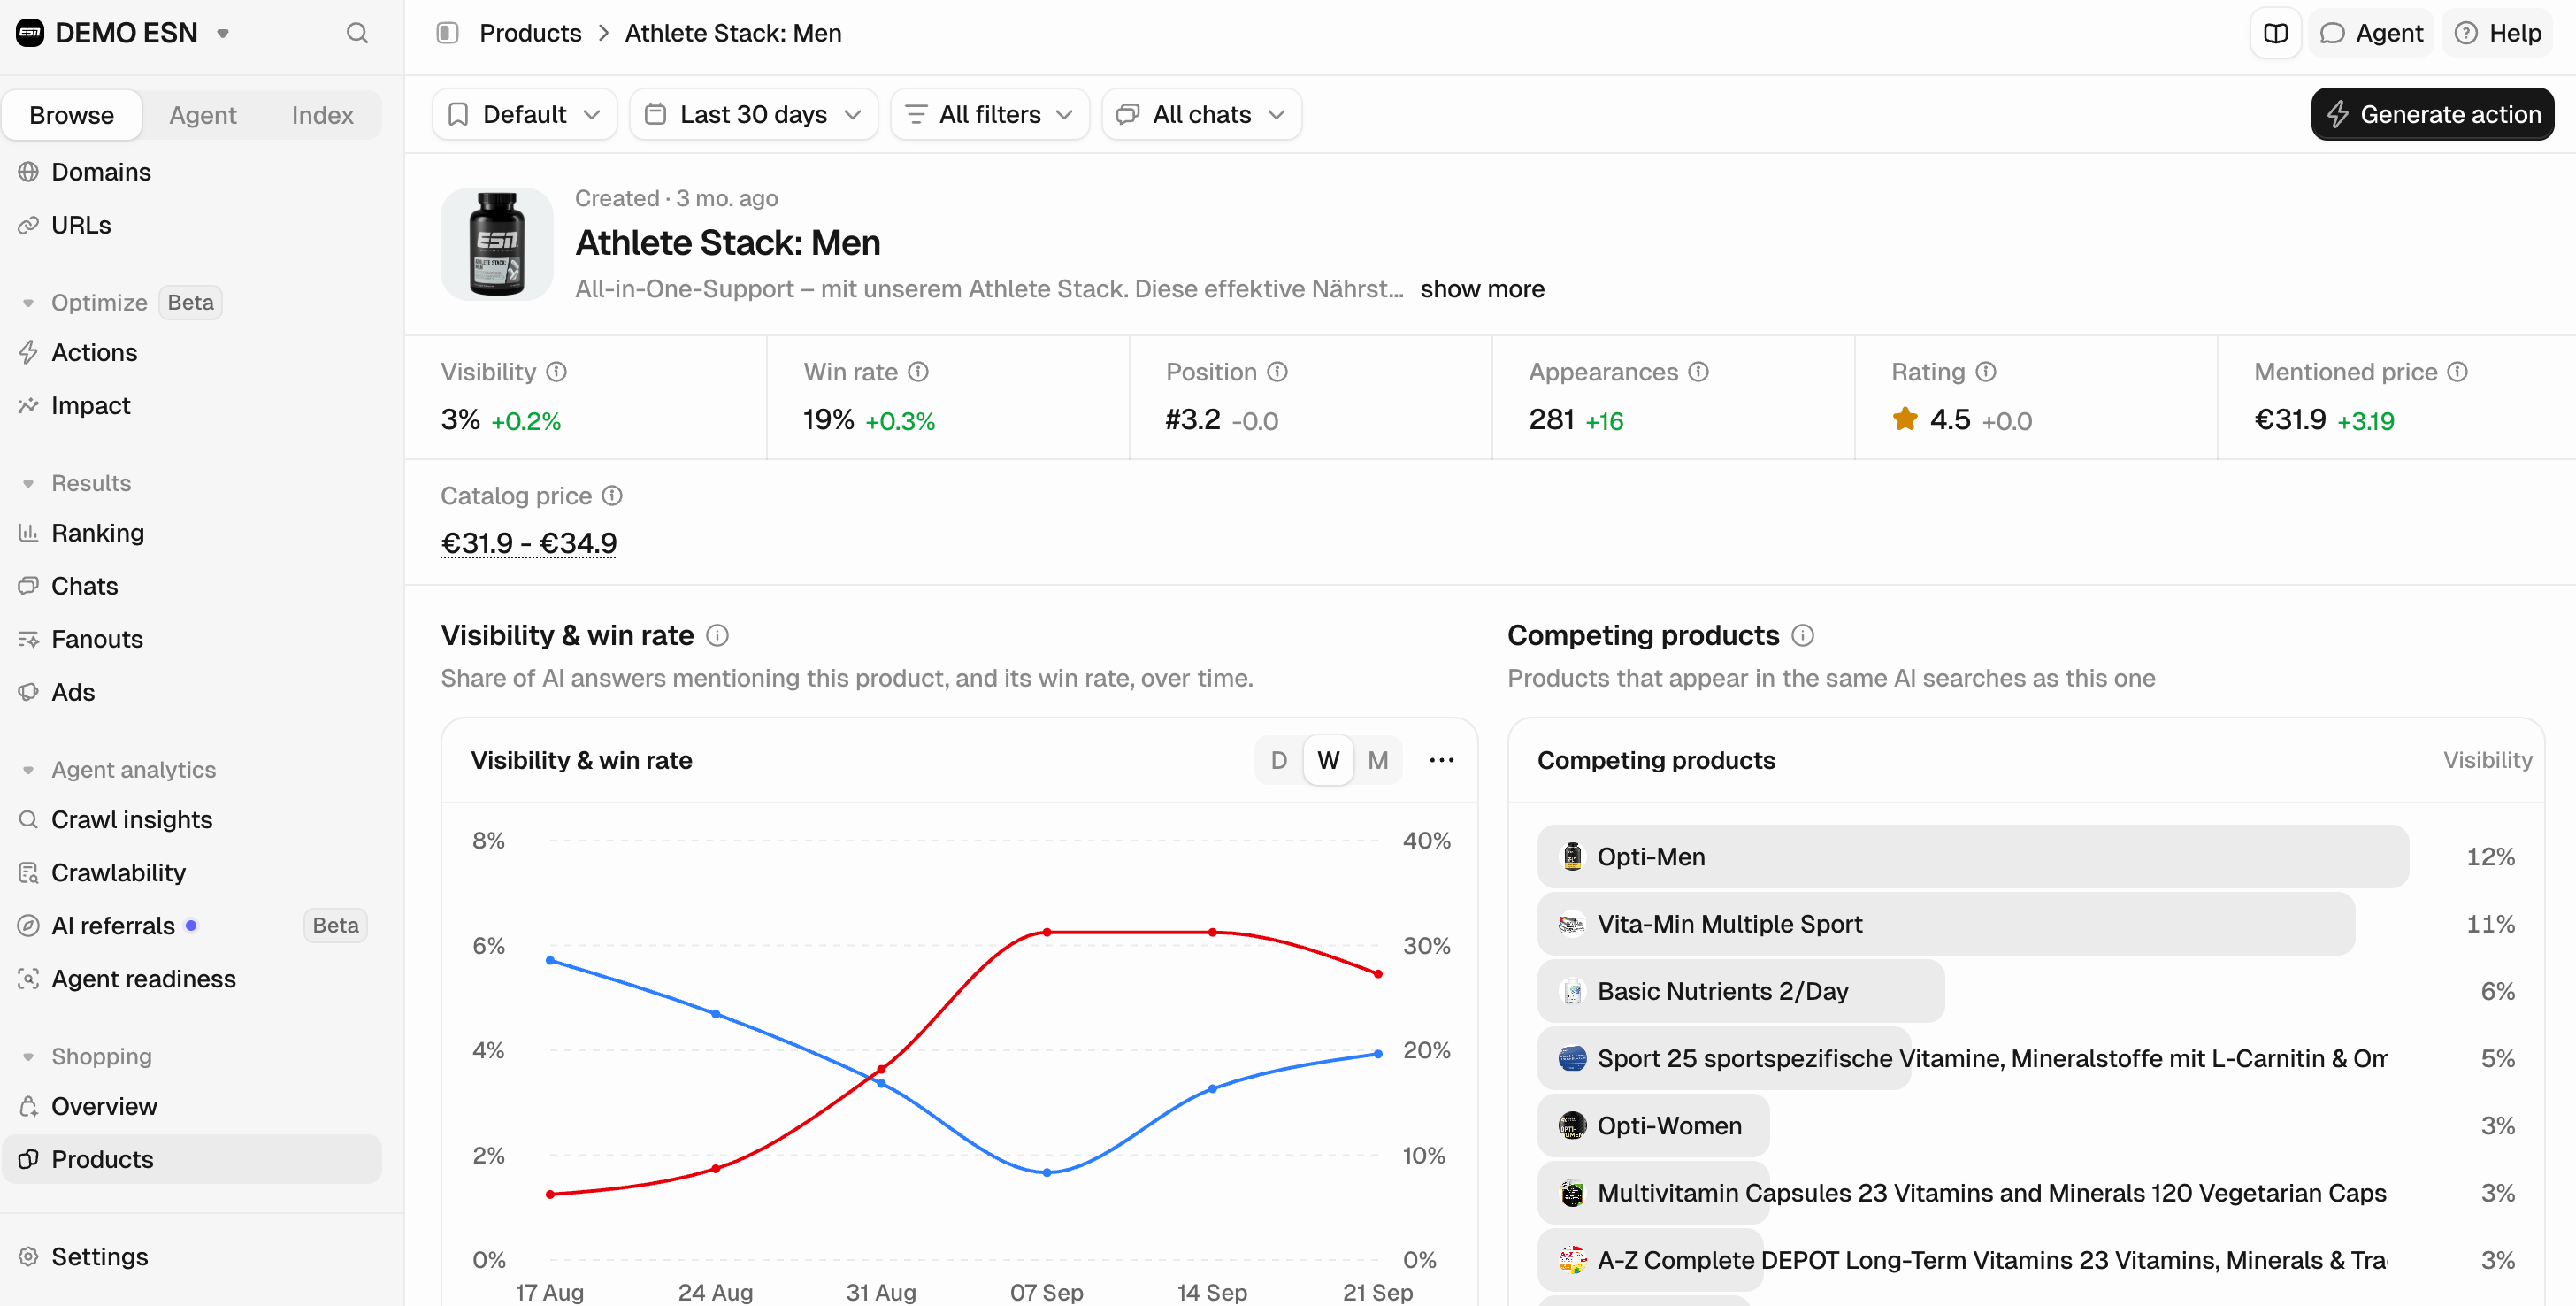
Task: Open the All chats dropdown
Action: click(1201, 114)
